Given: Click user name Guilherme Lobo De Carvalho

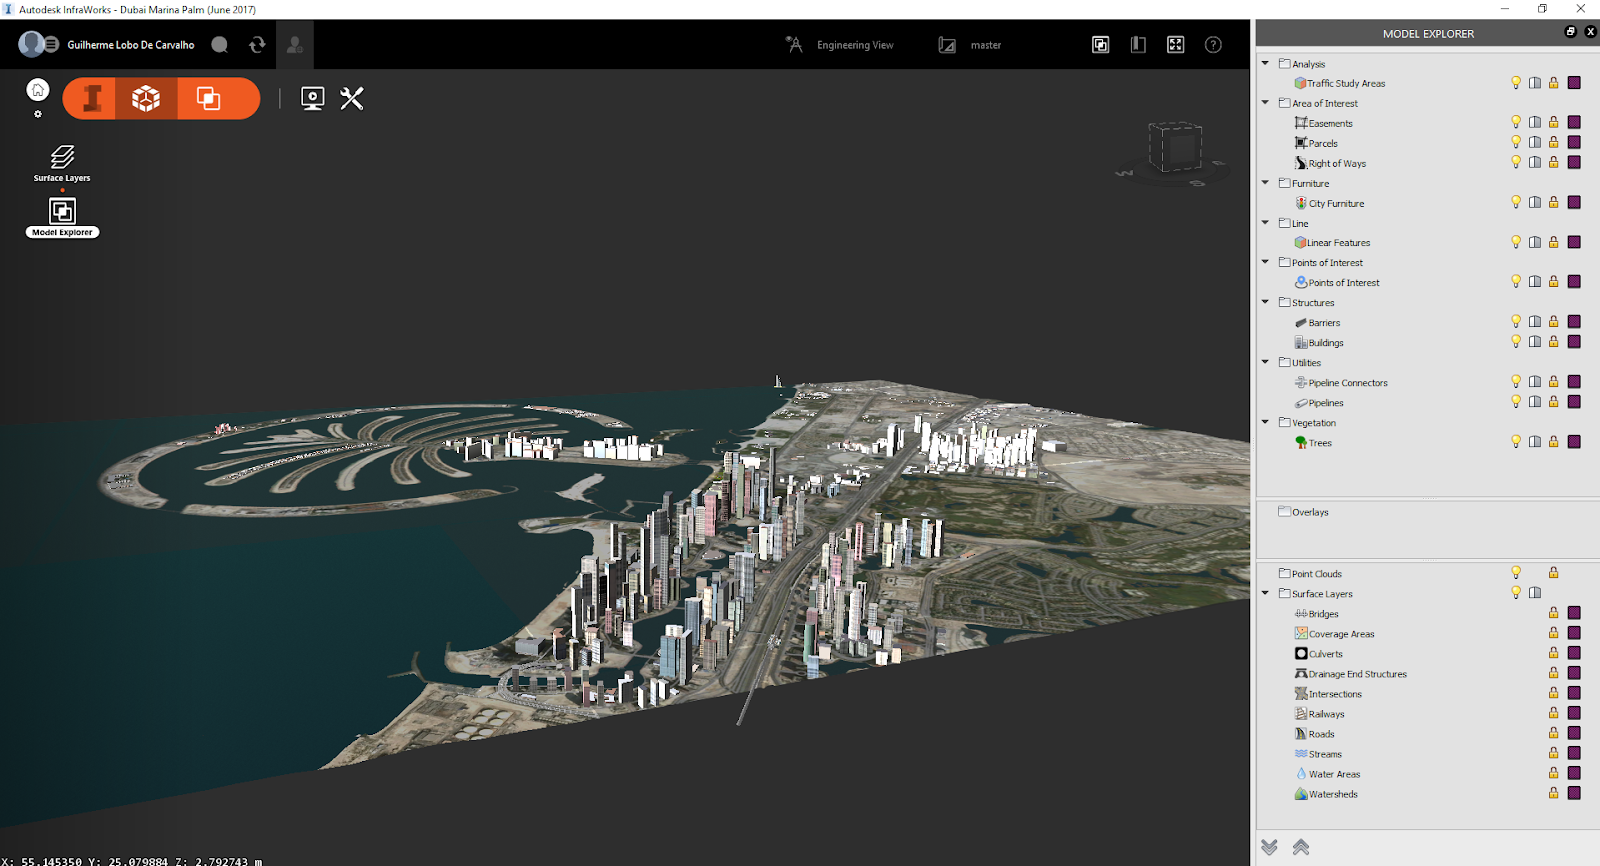Looking at the screenshot, I should coord(131,45).
